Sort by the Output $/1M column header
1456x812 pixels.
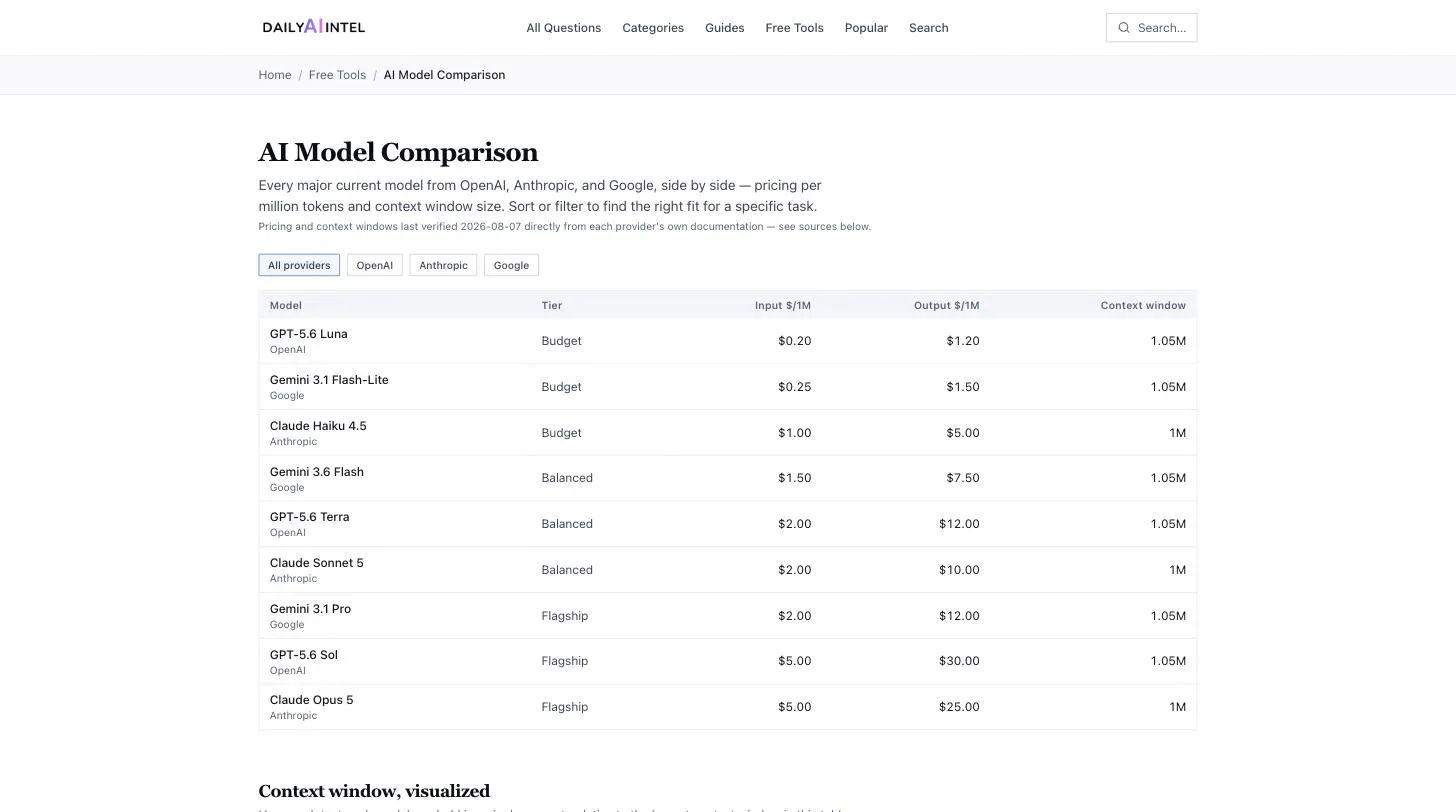[947, 306]
